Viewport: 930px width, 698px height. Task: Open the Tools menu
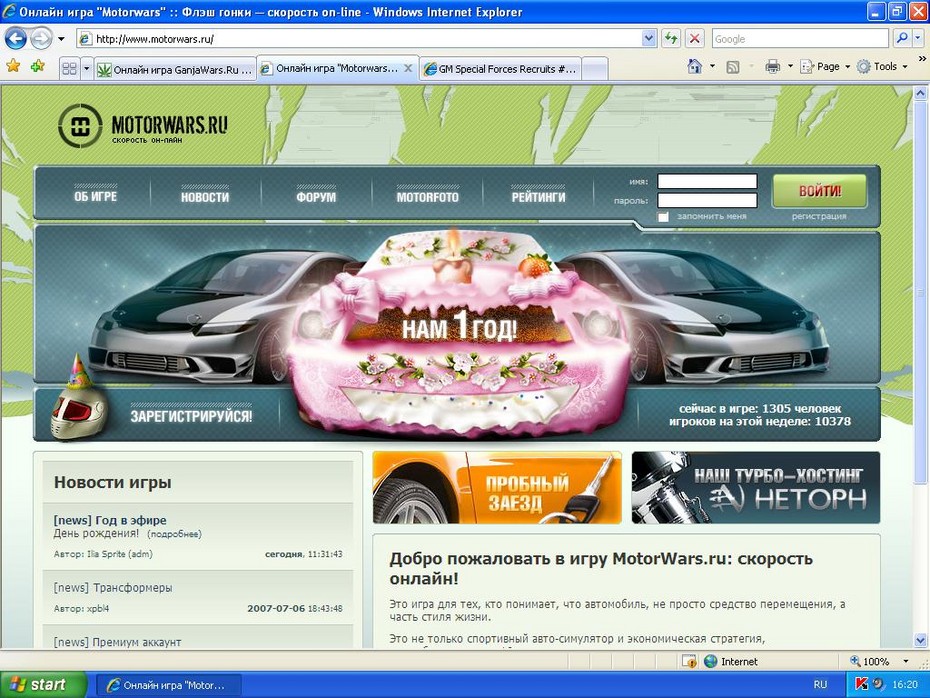point(883,66)
